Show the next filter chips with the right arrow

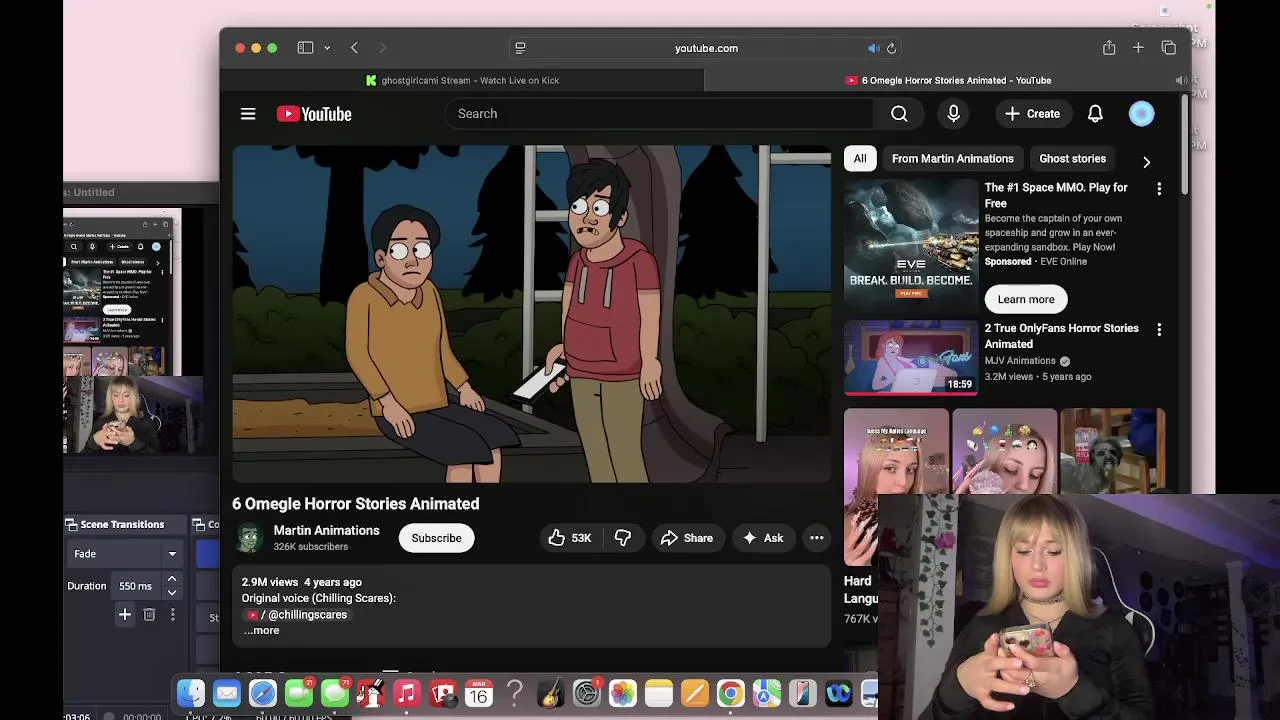[x=1146, y=161]
